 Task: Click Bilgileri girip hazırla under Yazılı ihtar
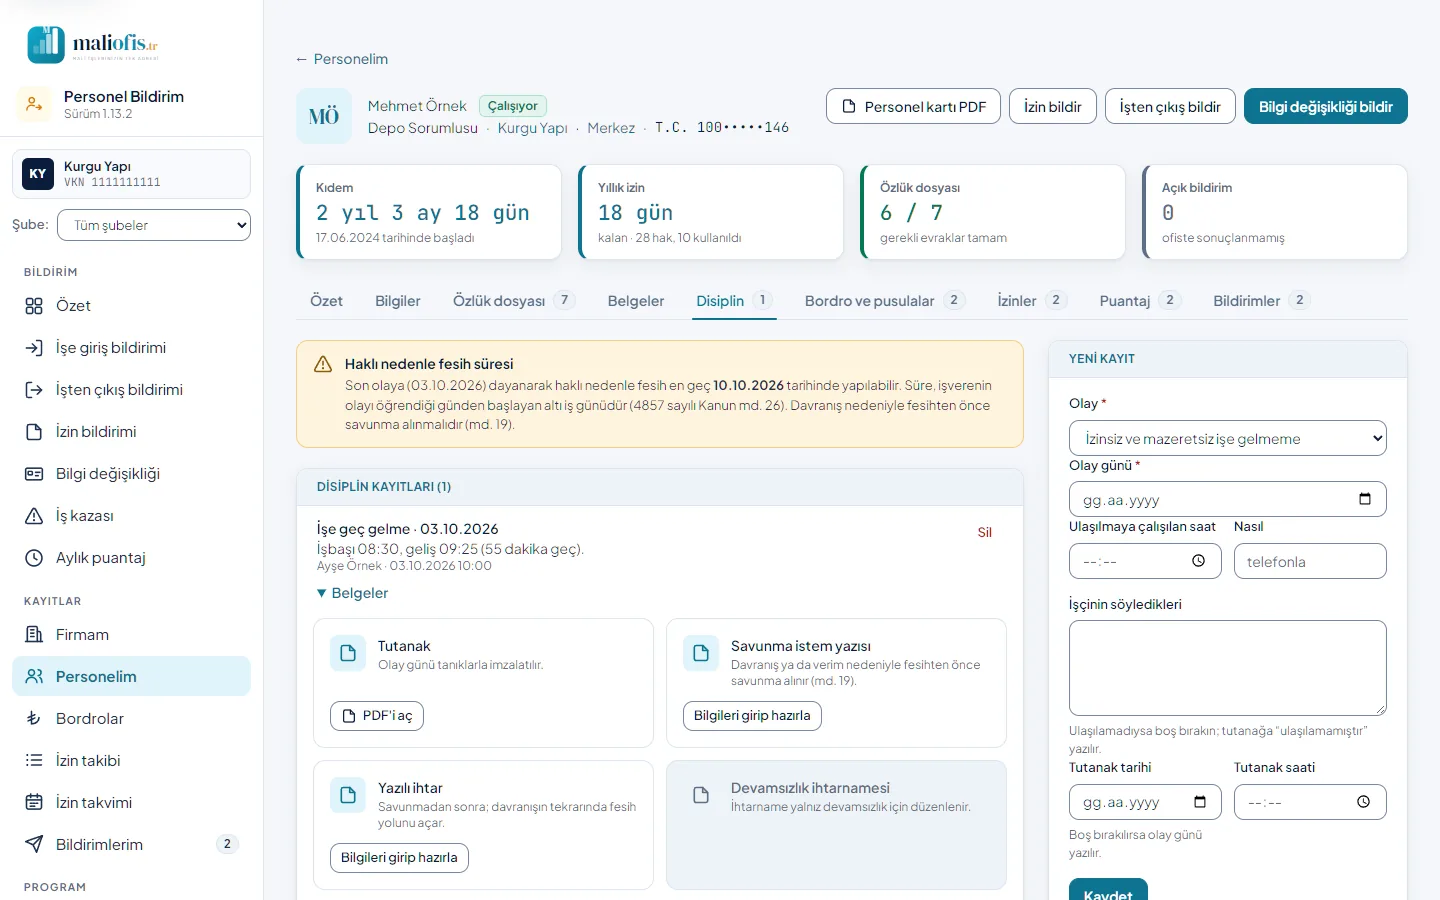399,858
